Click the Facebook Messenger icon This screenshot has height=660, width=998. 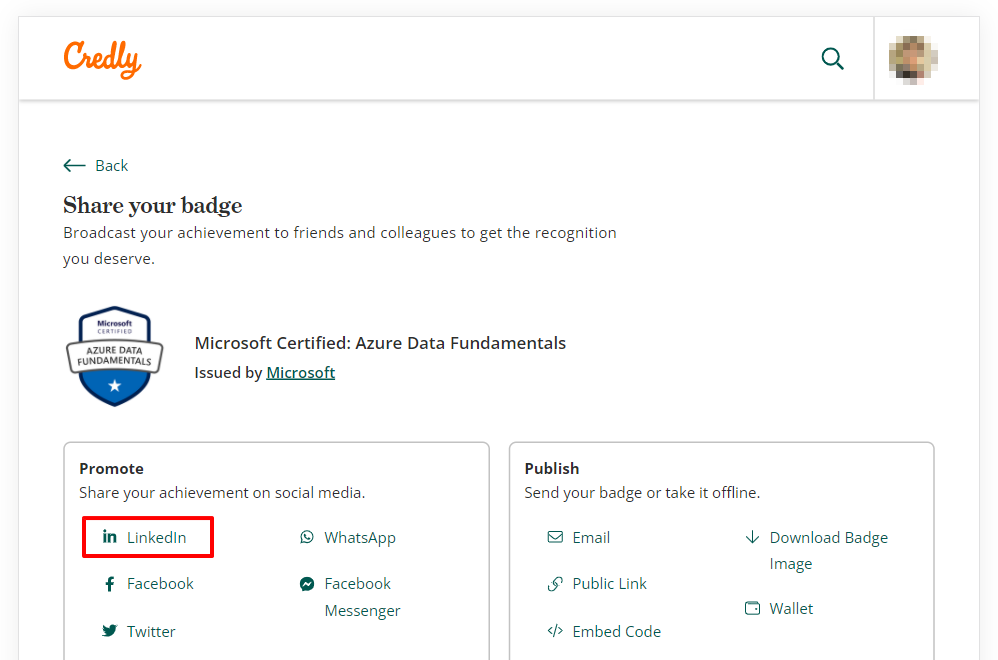point(307,584)
